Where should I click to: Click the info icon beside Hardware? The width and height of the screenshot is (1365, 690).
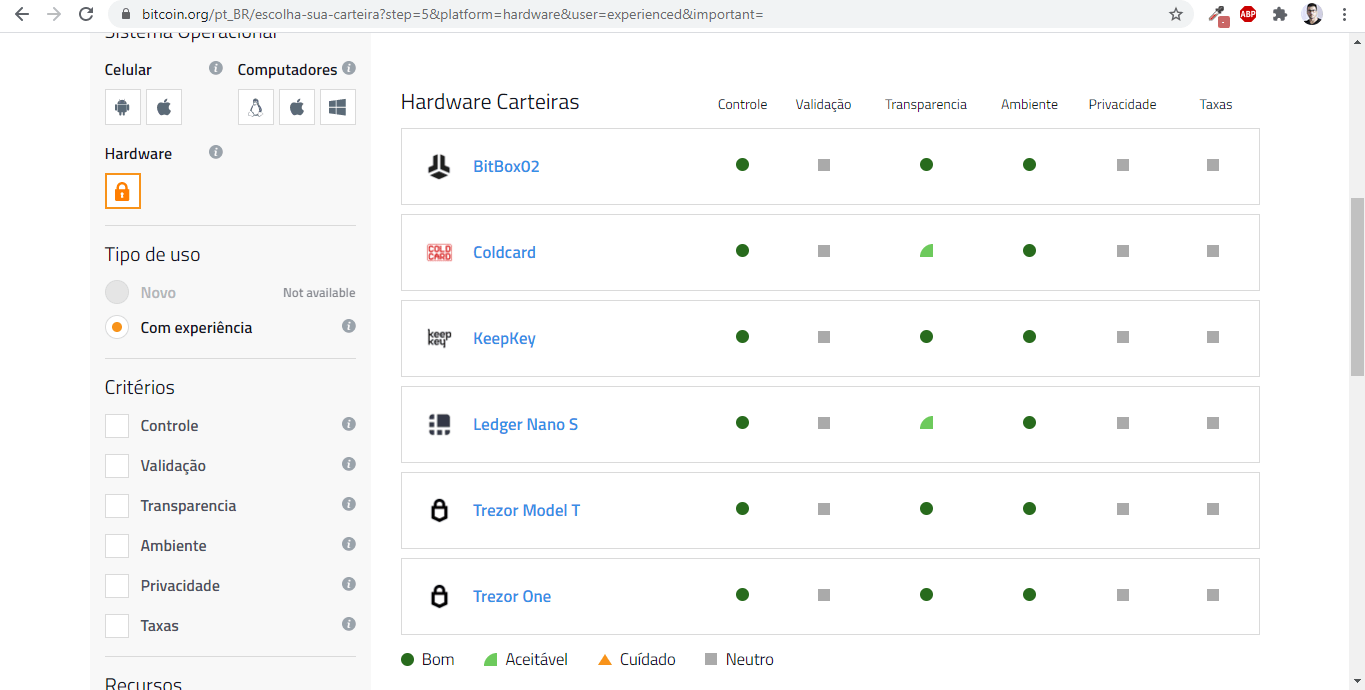tap(216, 153)
